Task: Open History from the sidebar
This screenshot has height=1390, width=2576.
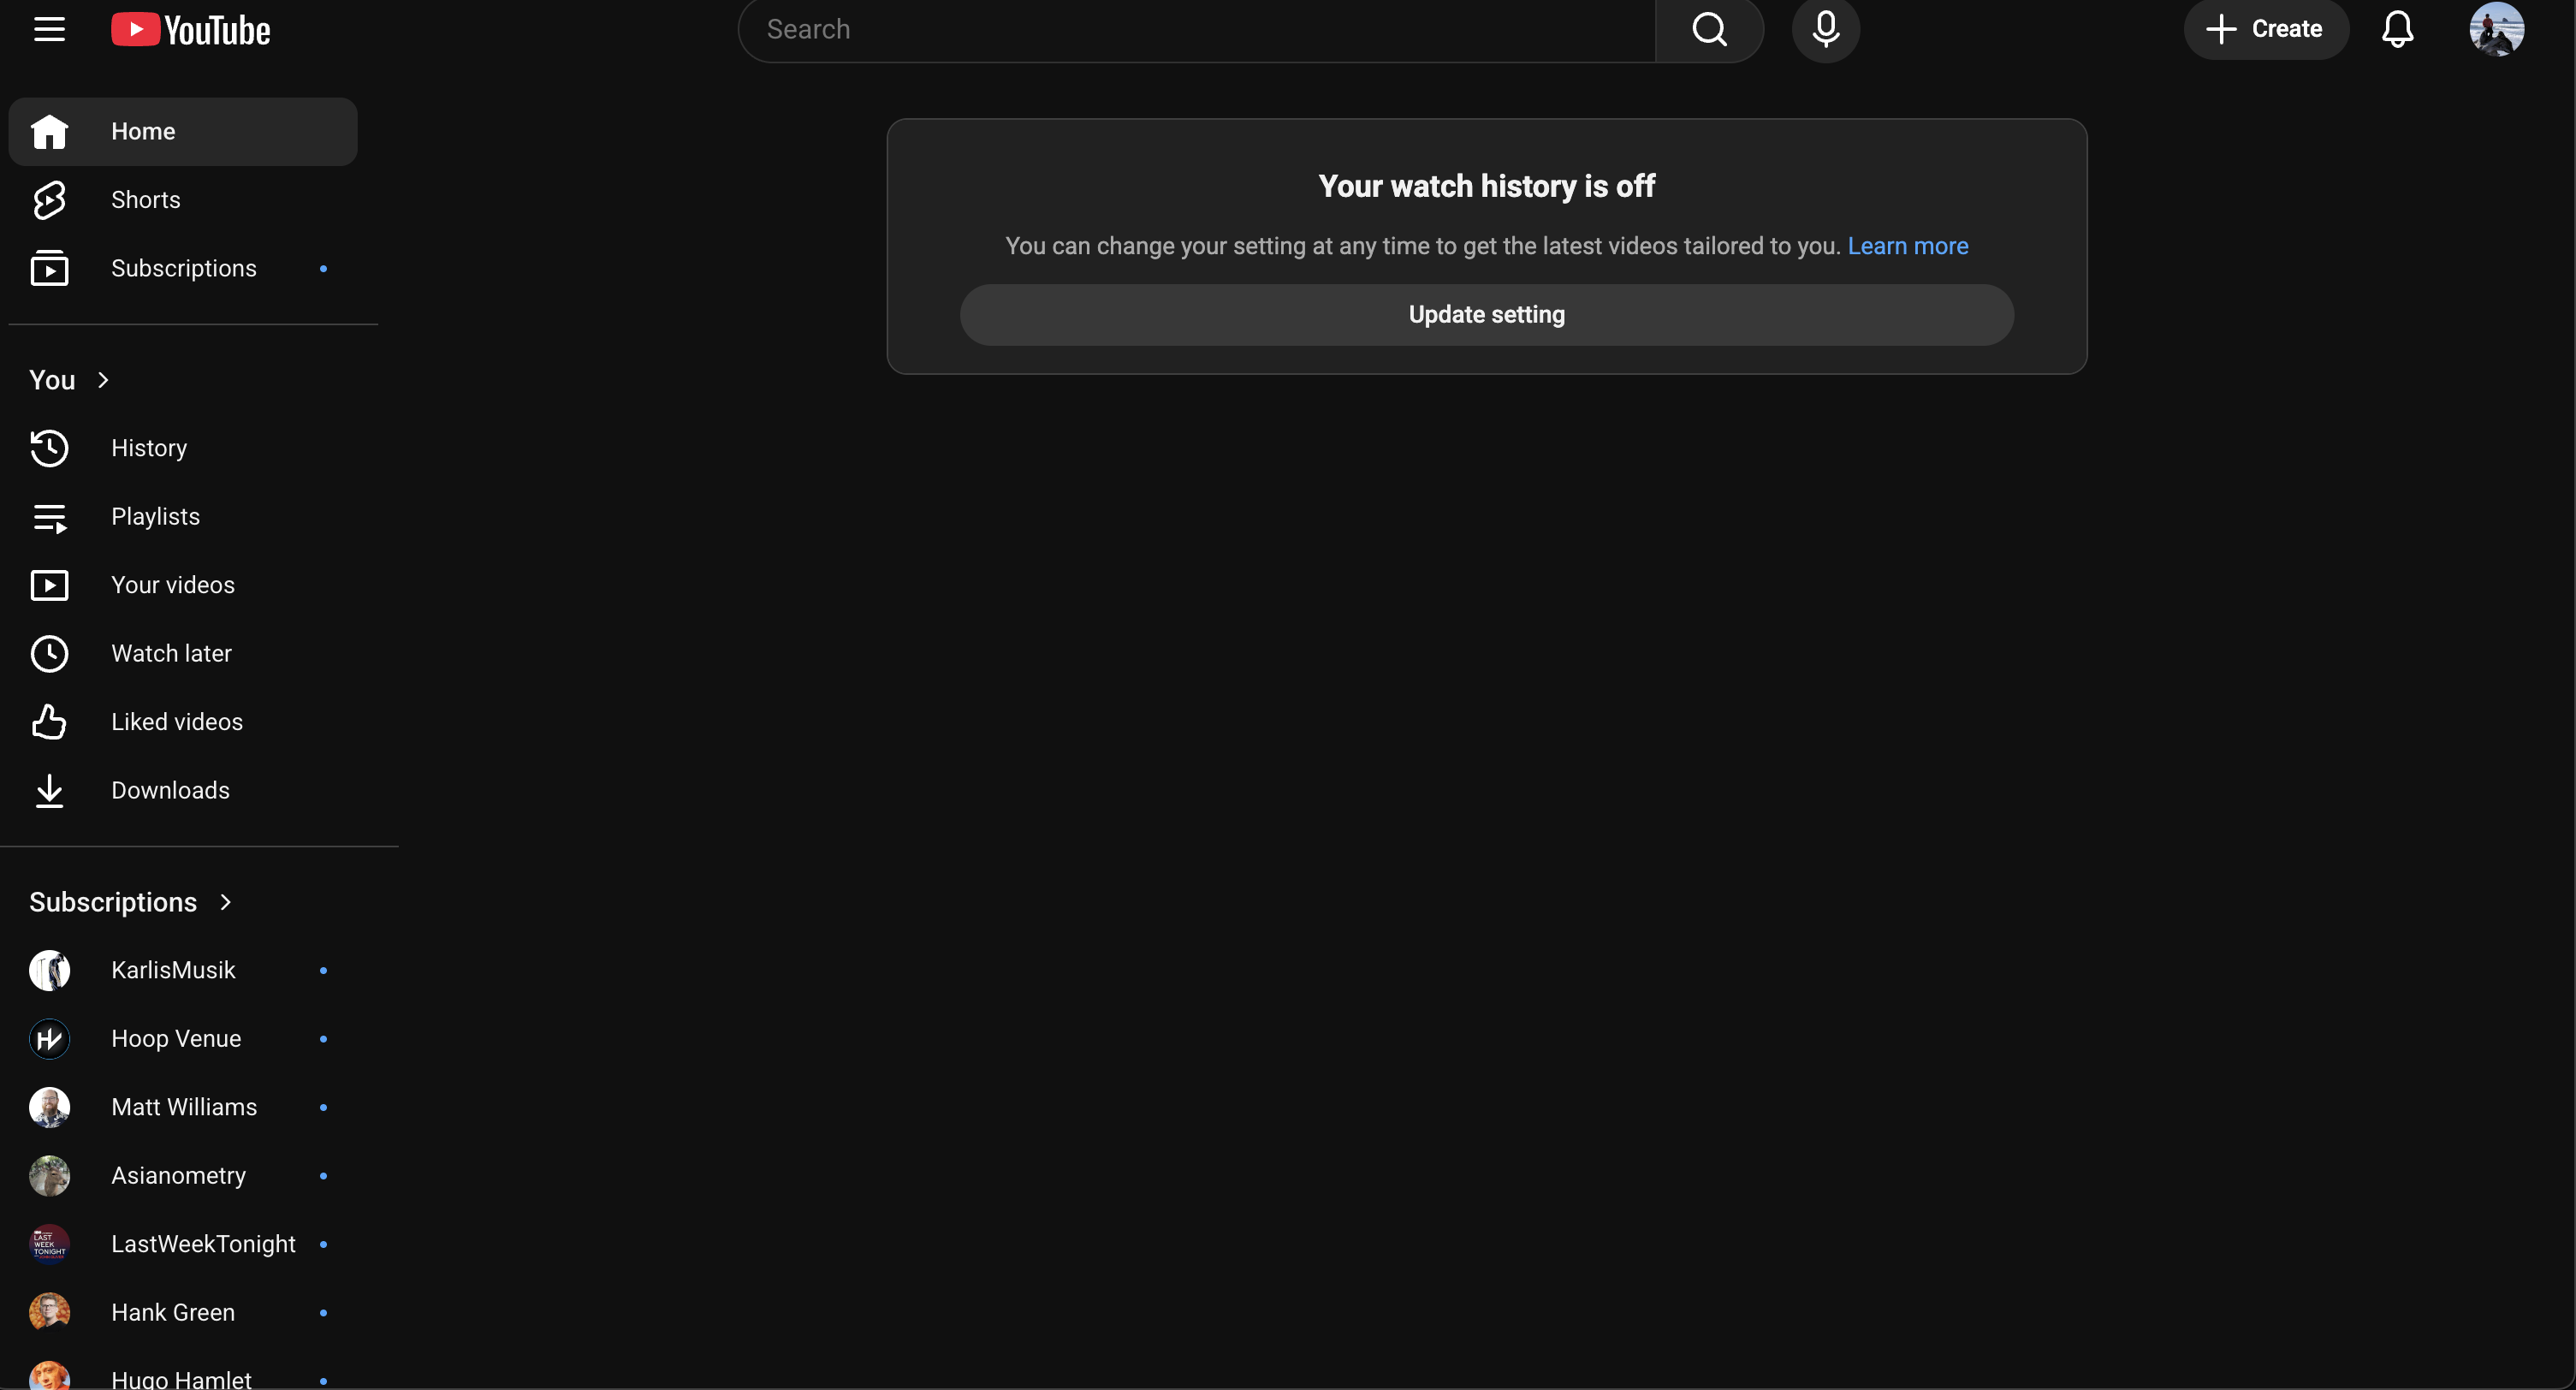Action: [149, 448]
